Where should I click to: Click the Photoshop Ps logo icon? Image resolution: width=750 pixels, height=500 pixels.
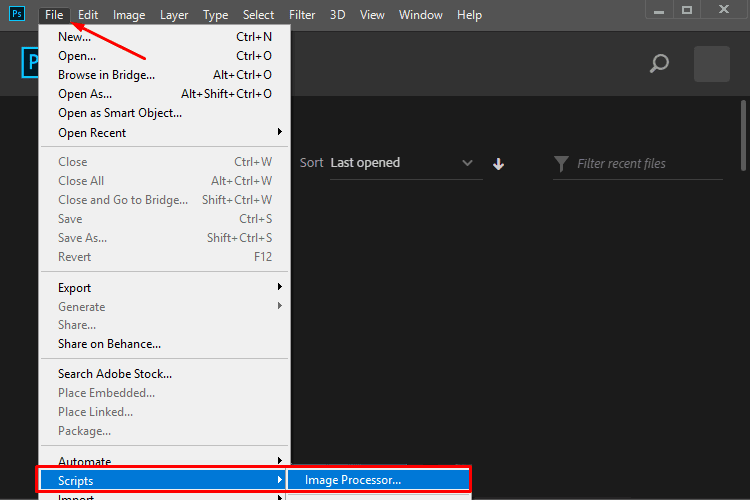17,13
